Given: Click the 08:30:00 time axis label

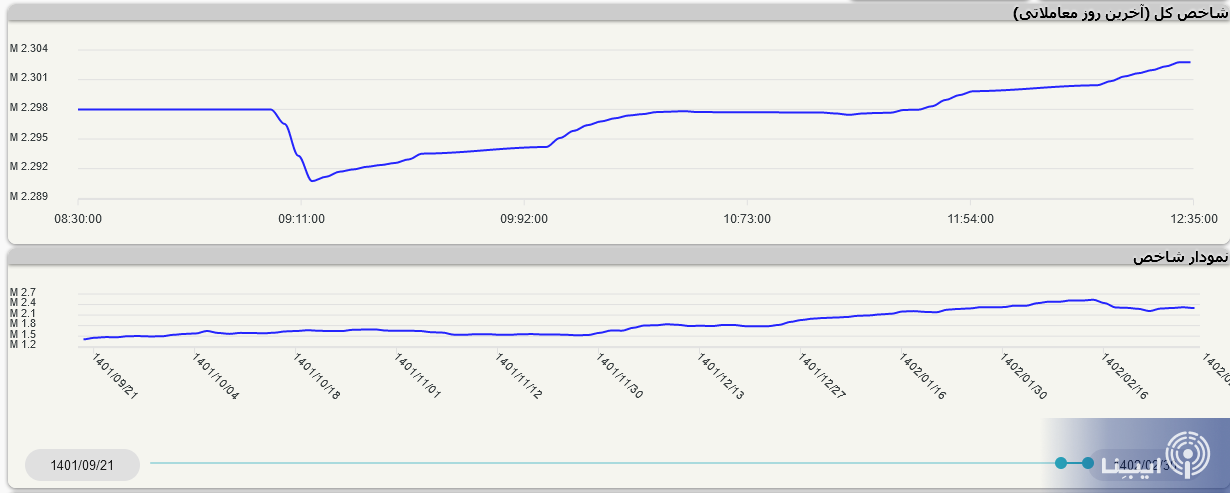Looking at the screenshot, I should click(78, 217).
